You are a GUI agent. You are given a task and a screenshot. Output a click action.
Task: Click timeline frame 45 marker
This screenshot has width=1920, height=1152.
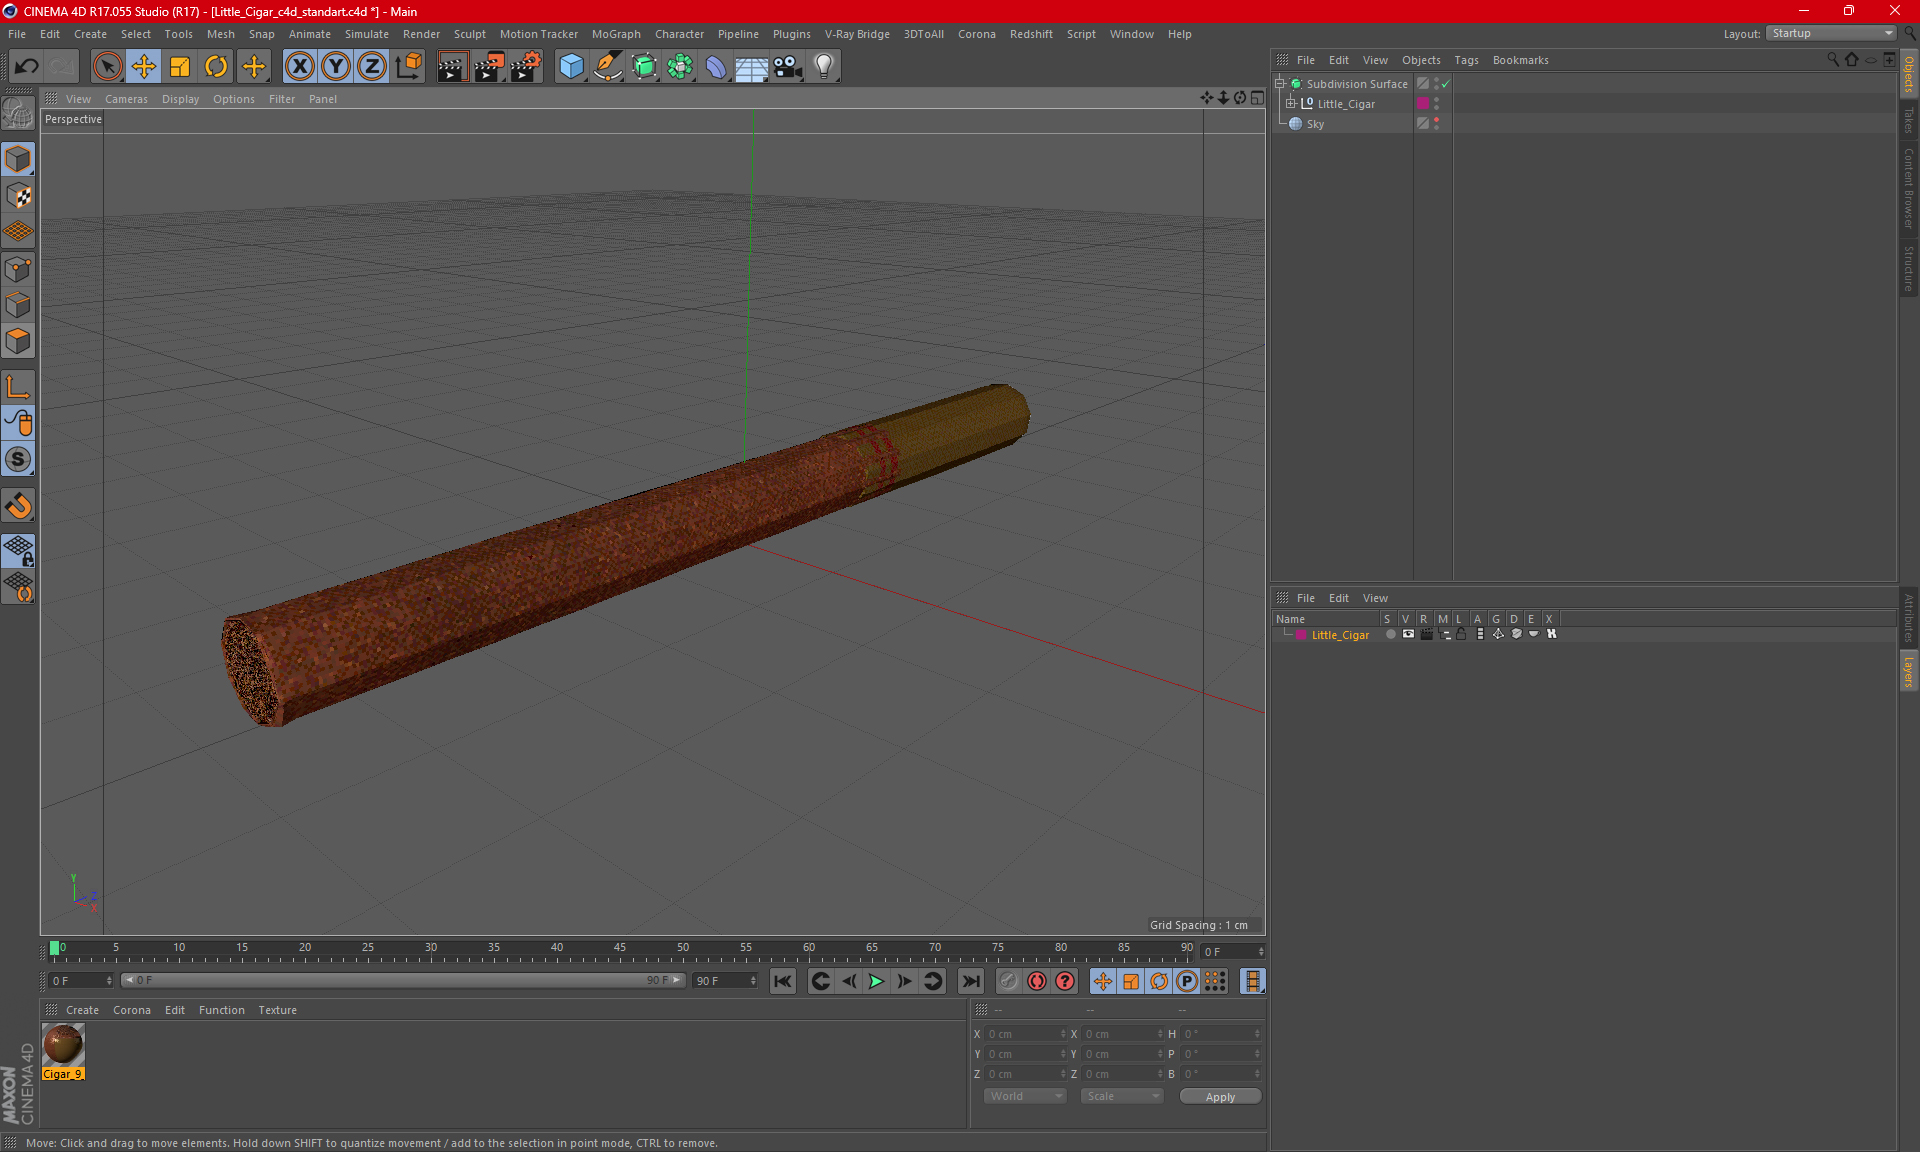coord(620,948)
